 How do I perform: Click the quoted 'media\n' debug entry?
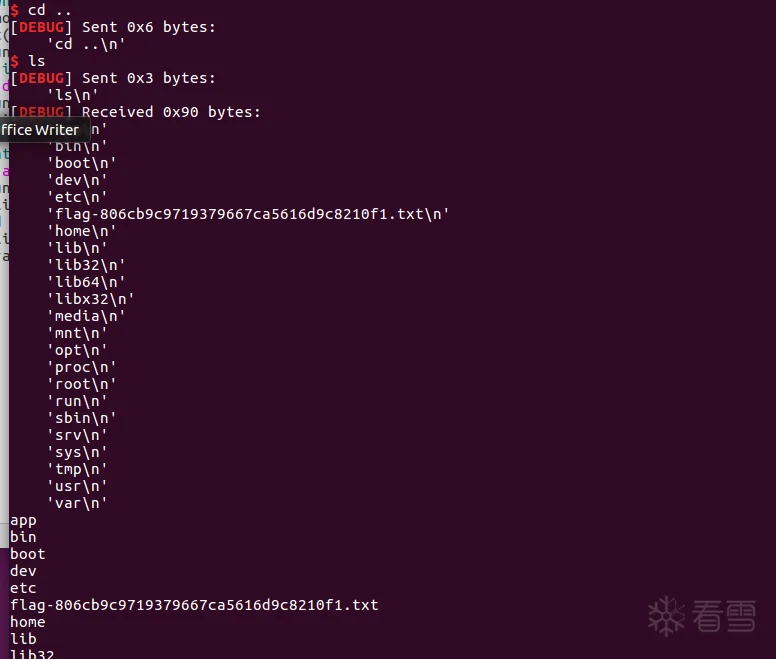[x=86, y=316]
